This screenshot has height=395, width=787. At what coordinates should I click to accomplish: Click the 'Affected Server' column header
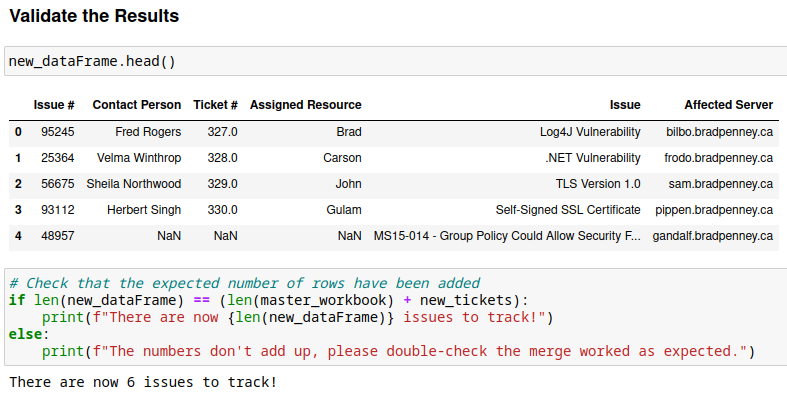click(728, 105)
